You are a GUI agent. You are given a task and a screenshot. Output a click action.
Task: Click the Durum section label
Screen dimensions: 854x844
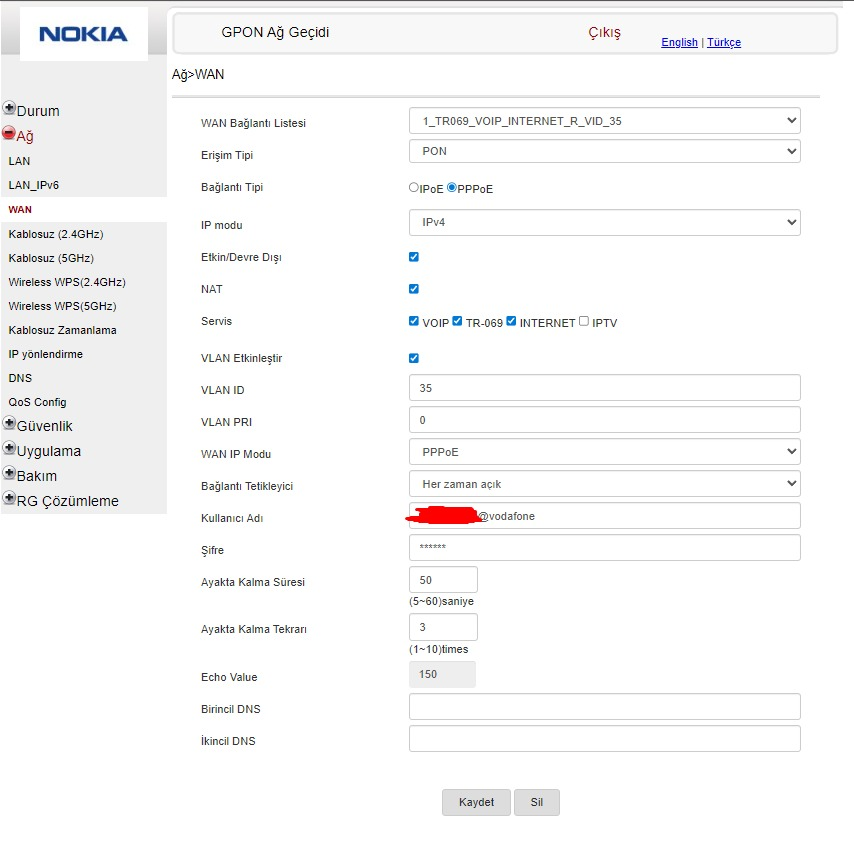pos(38,111)
